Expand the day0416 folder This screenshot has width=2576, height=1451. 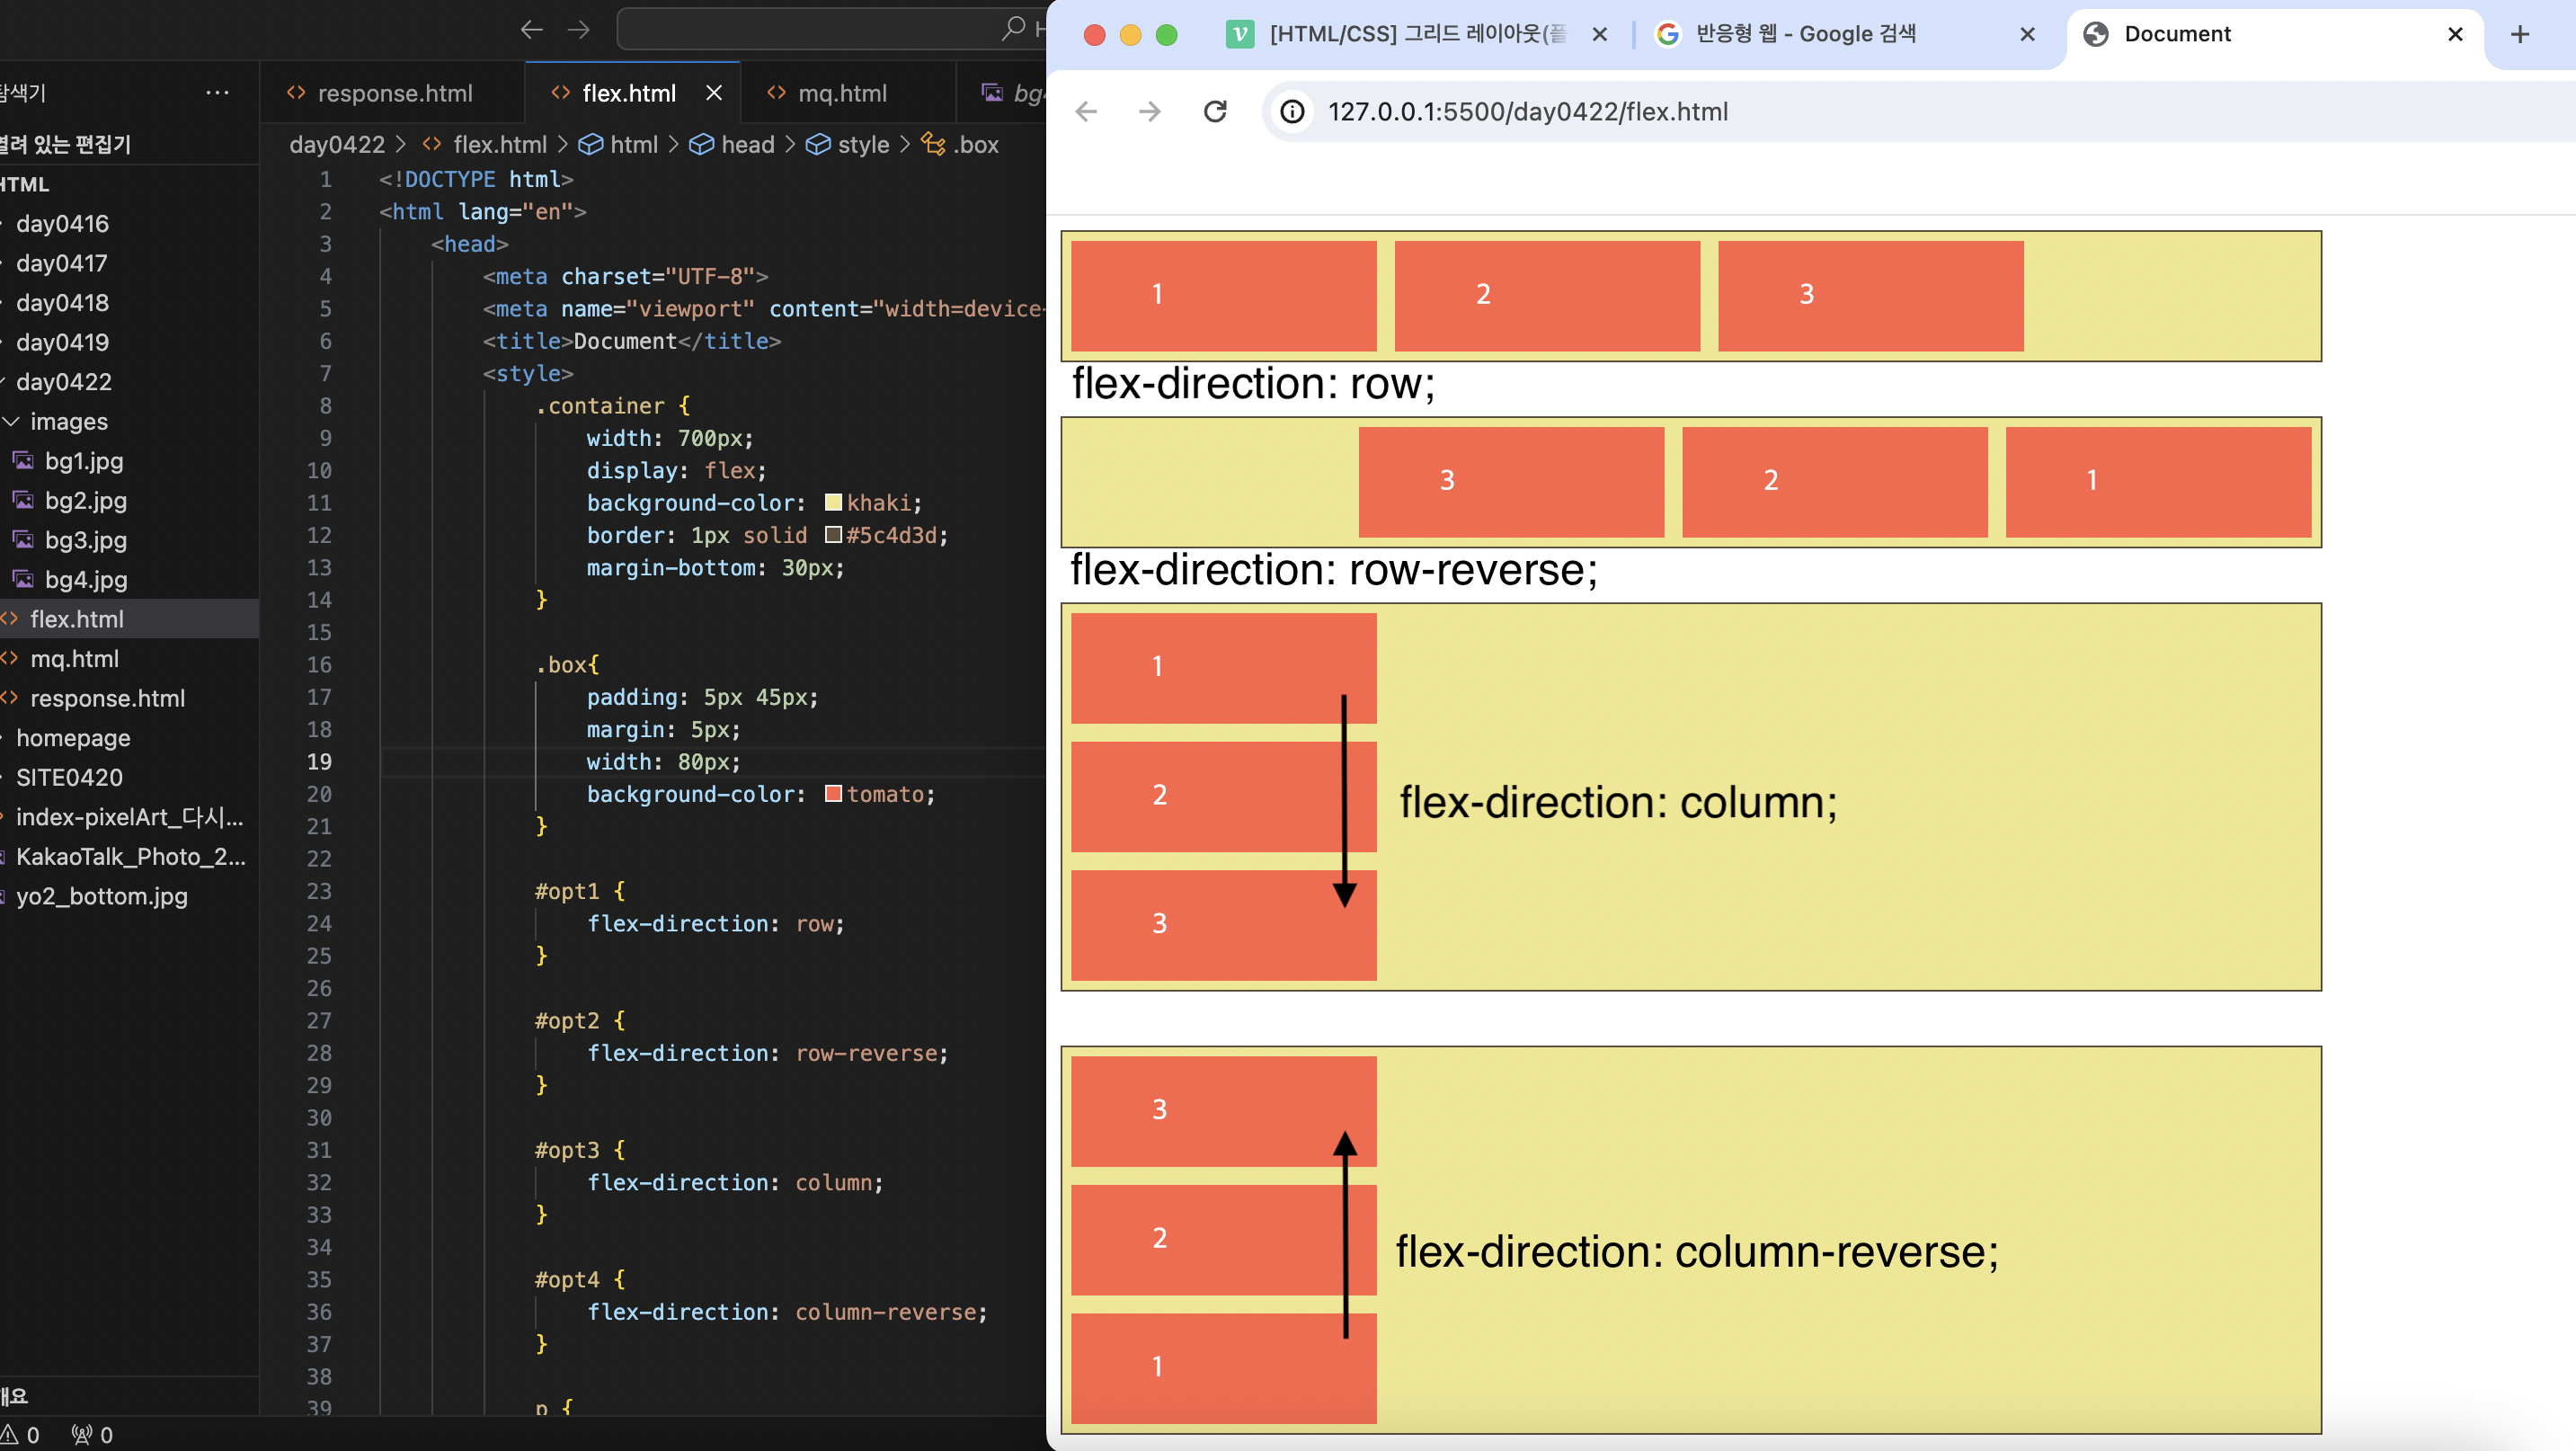pyautogui.click(x=62, y=223)
